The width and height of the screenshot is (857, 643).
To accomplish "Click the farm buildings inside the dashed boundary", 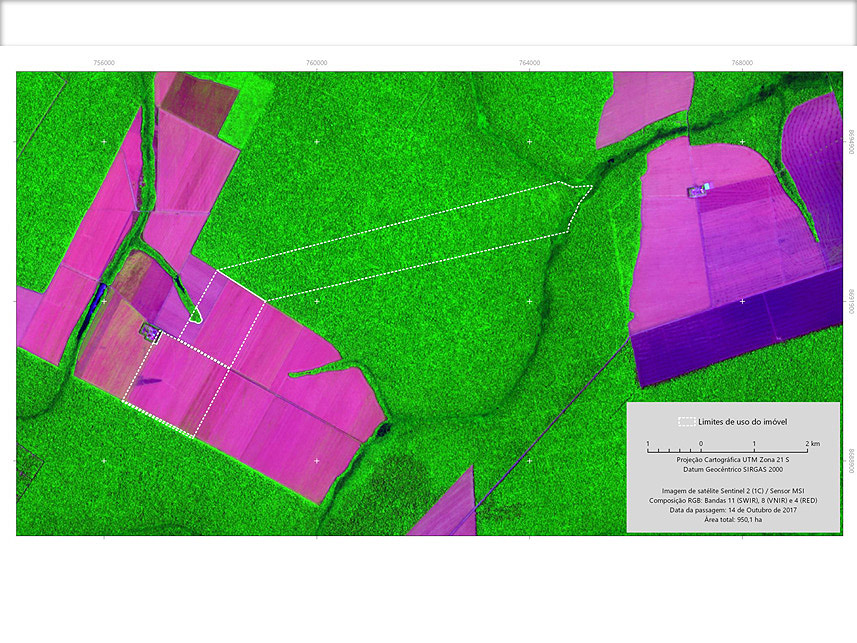I will (150, 334).
